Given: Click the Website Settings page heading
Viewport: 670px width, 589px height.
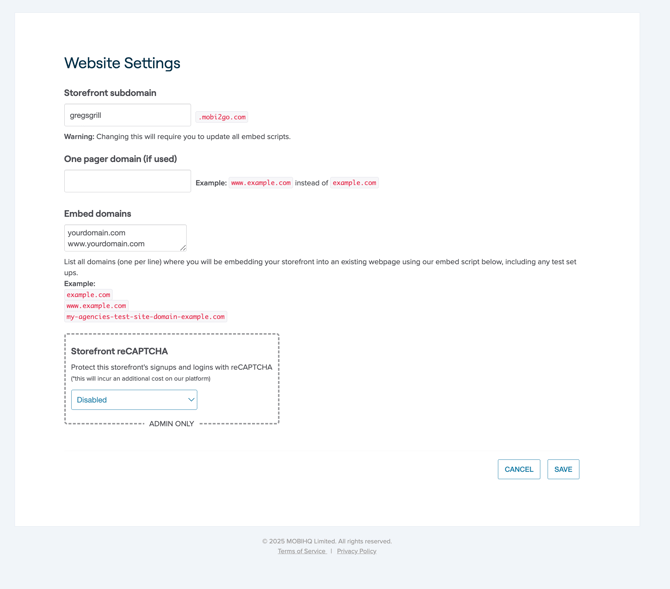Looking at the screenshot, I should tap(122, 63).
